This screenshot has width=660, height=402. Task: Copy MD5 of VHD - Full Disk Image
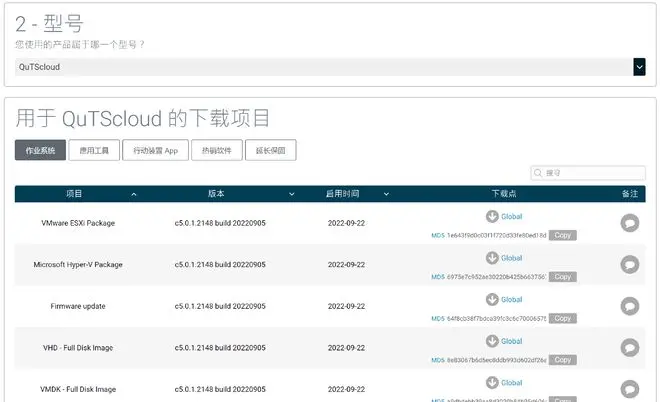tap(563, 360)
